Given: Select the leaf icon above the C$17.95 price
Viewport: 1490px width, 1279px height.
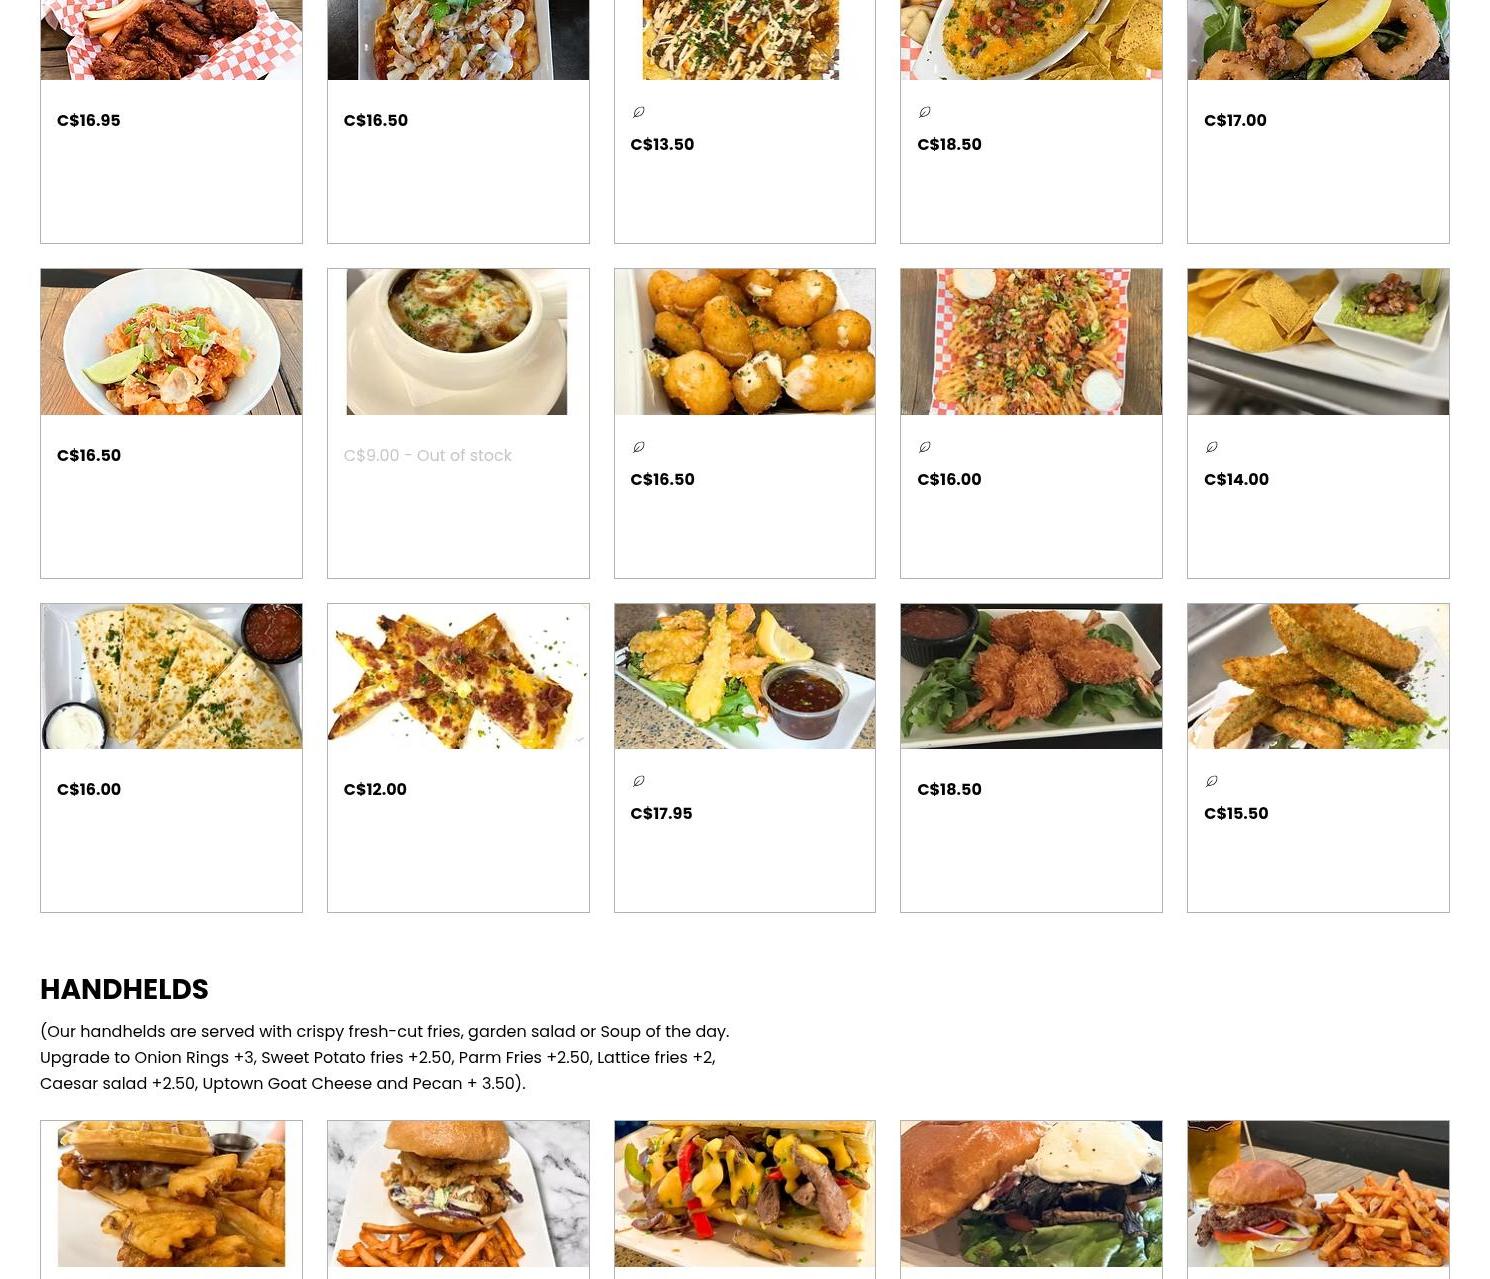Looking at the screenshot, I should [x=638, y=781].
